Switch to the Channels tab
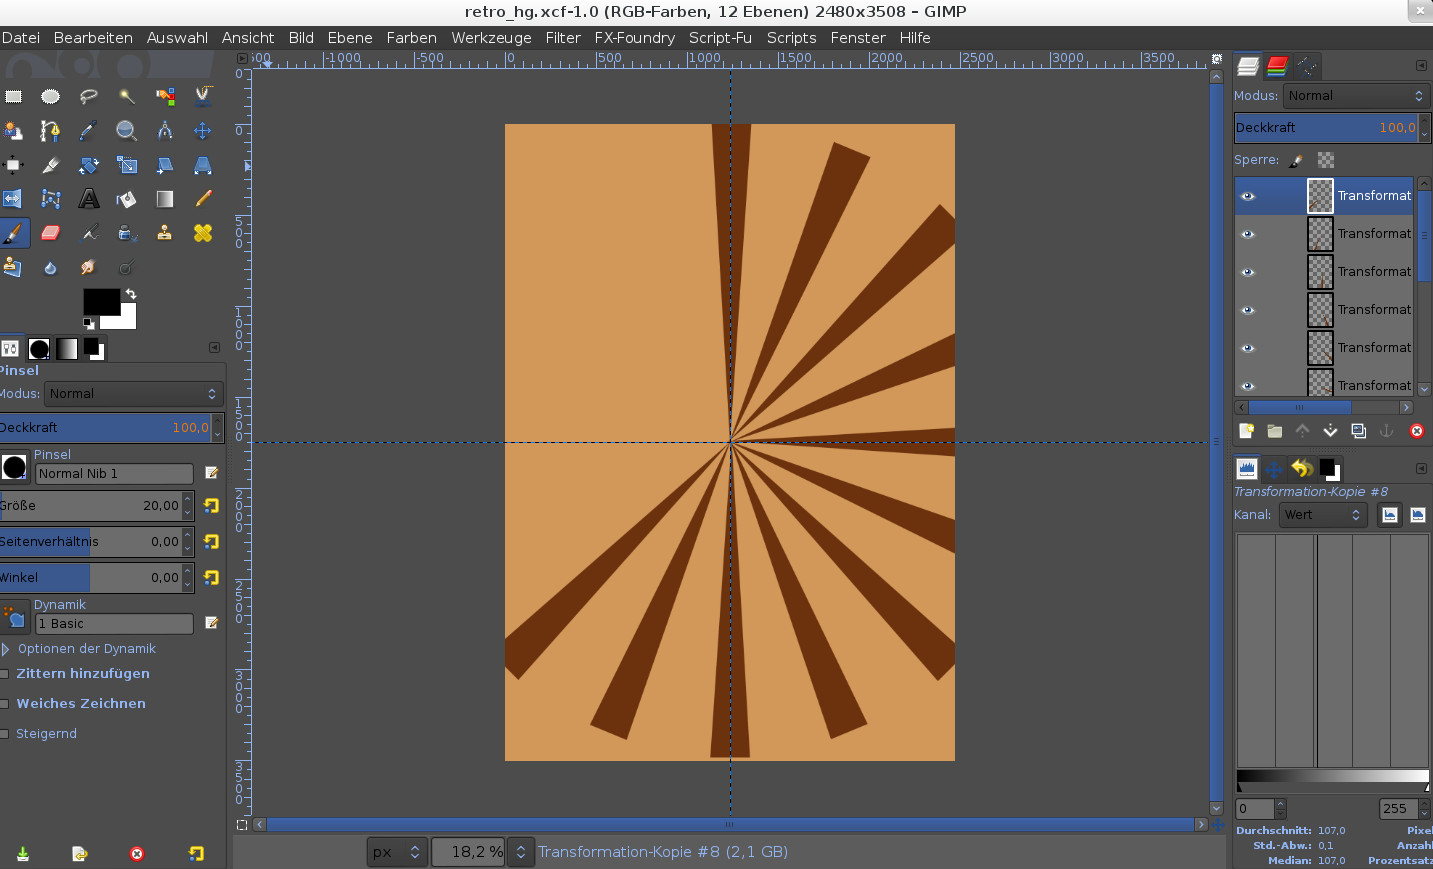Screen dimensions: 1433x869 (1277, 67)
